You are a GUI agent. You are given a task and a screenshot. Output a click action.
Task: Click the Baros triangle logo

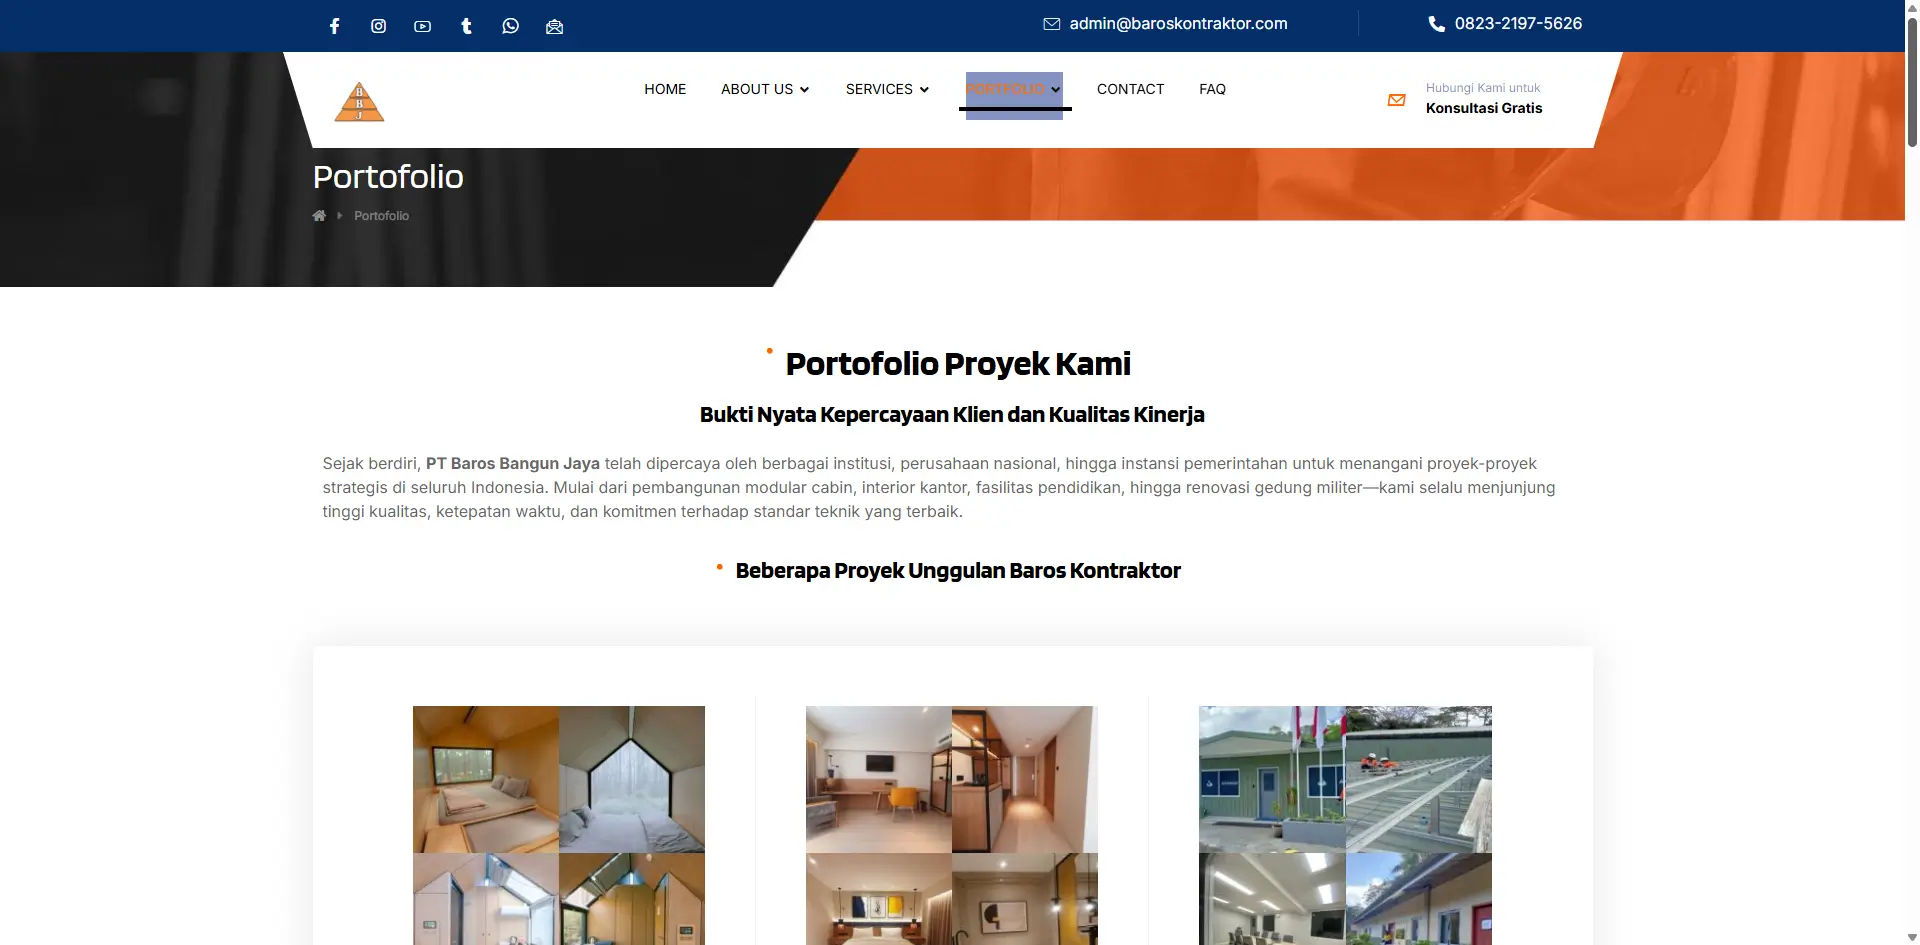[x=359, y=102]
